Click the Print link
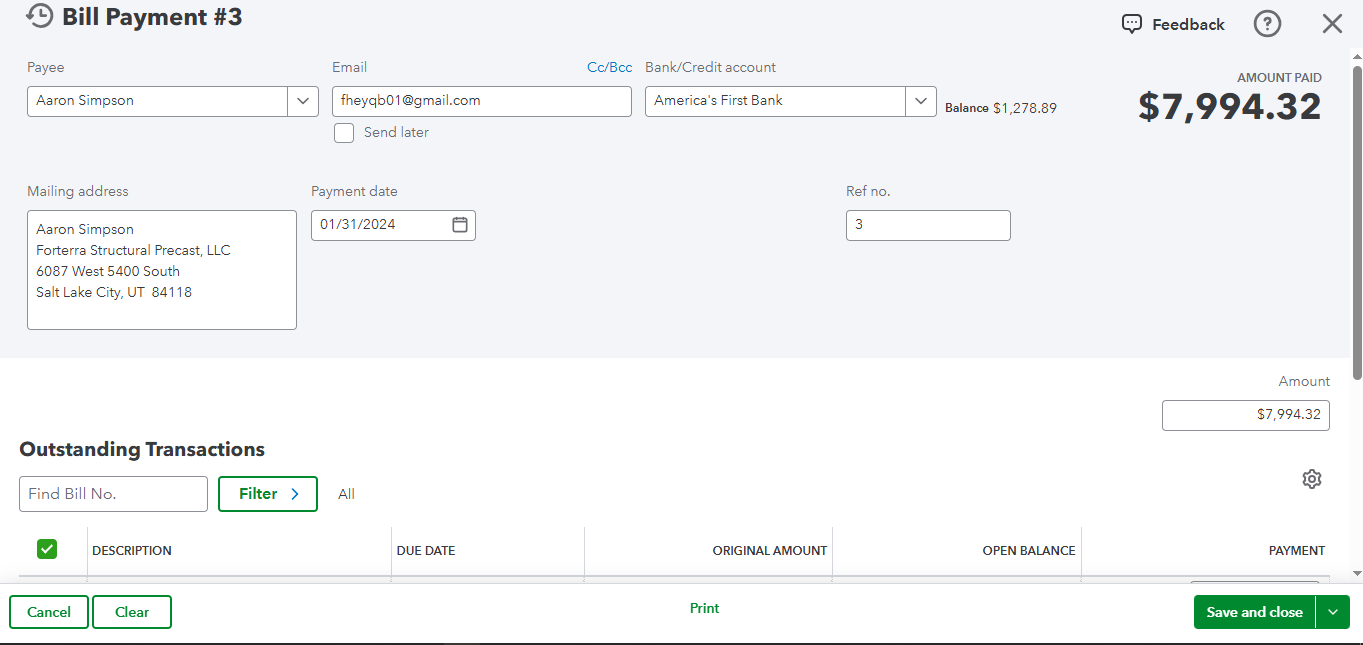 pos(704,608)
